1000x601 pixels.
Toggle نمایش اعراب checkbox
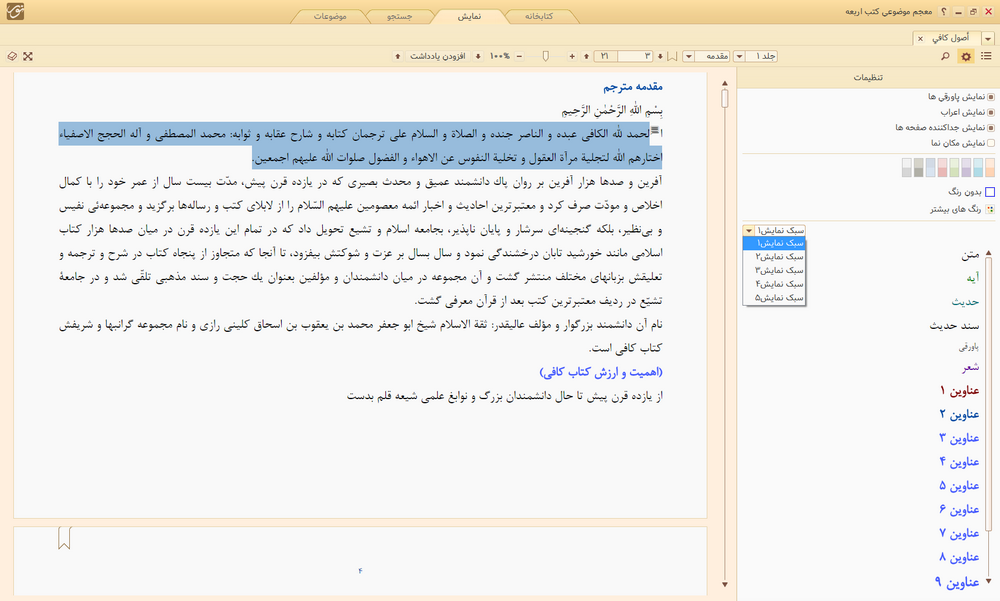[990, 112]
